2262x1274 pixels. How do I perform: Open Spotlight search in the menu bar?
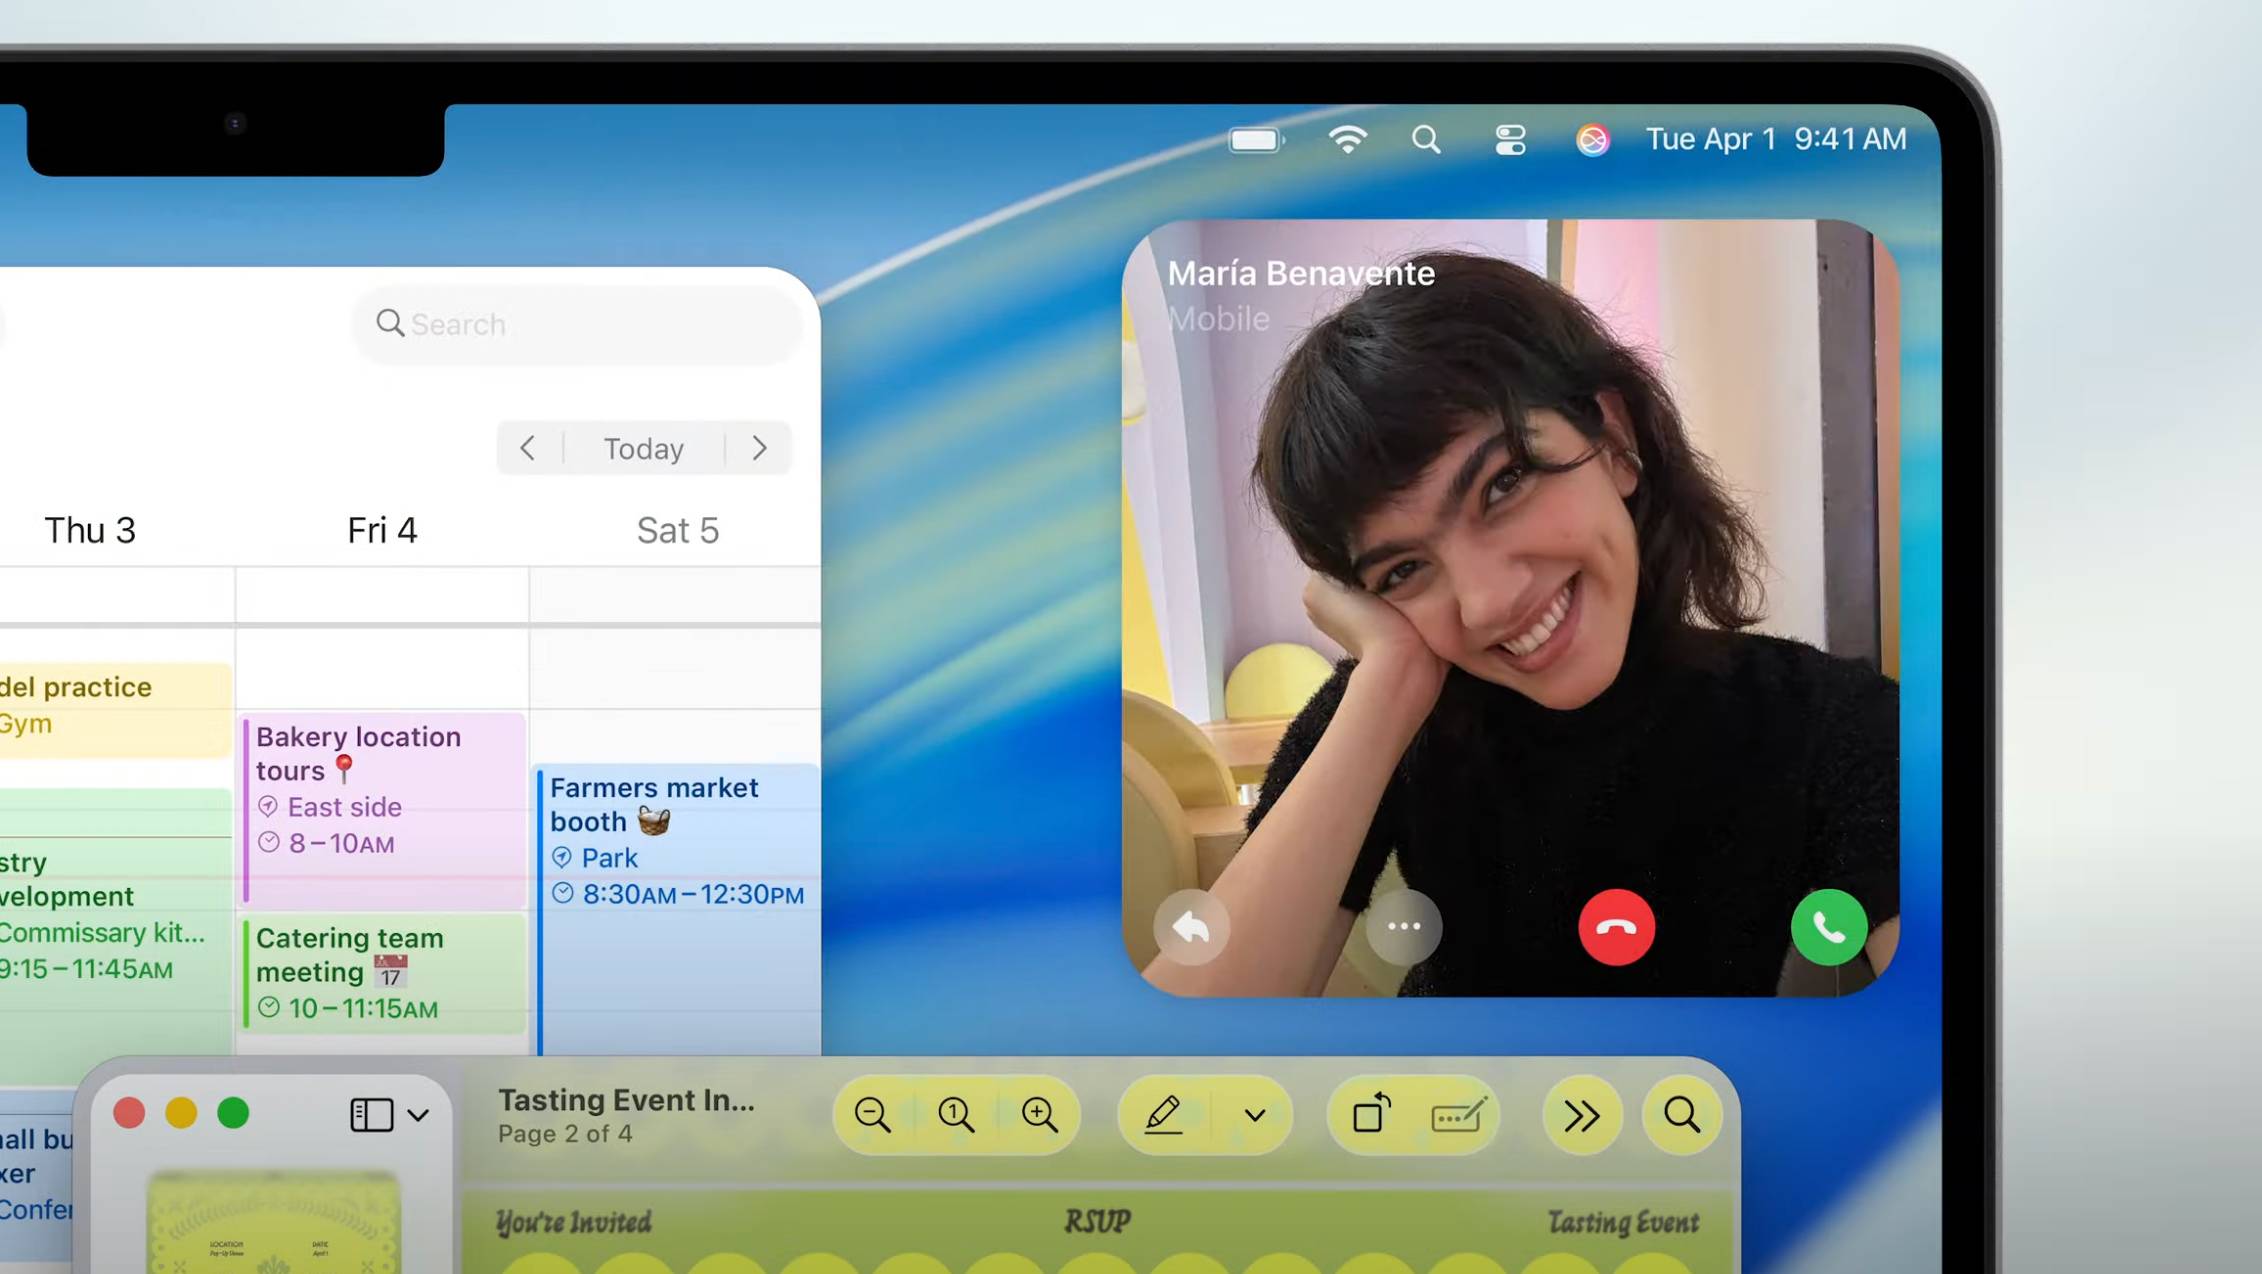(x=1426, y=139)
